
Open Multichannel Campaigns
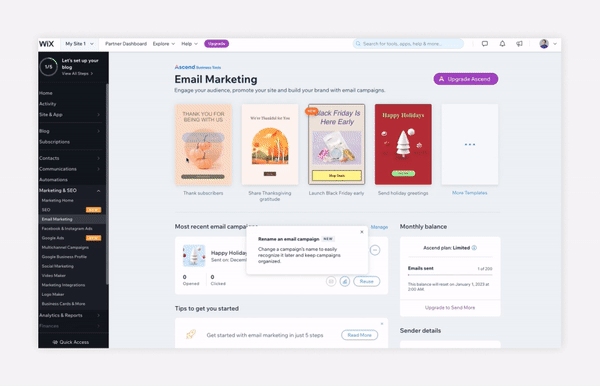pyautogui.click(x=65, y=248)
